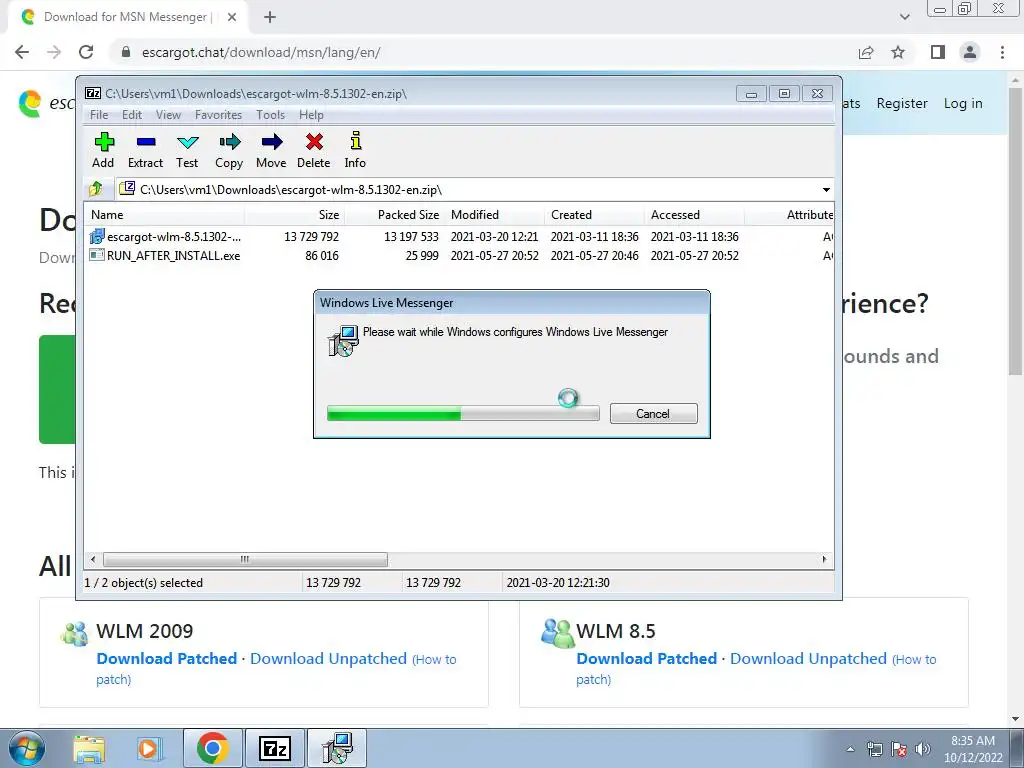Screen dimensions: 1024x768
Task: Click the Info toolbar icon
Action: (355, 141)
